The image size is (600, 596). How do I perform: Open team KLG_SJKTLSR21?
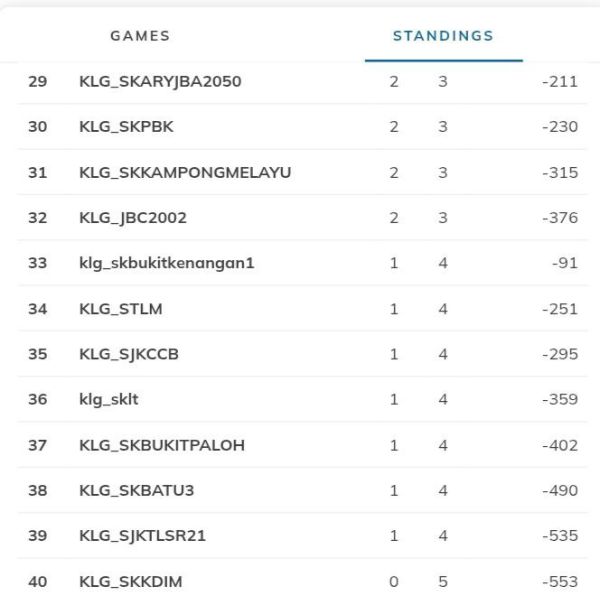pyautogui.click(x=142, y=536)
